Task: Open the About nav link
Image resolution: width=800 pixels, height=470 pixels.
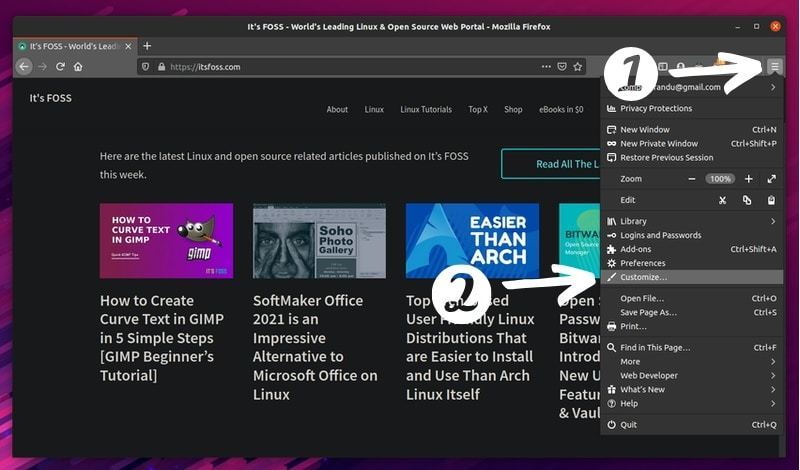Action: (x=337, y=109)
